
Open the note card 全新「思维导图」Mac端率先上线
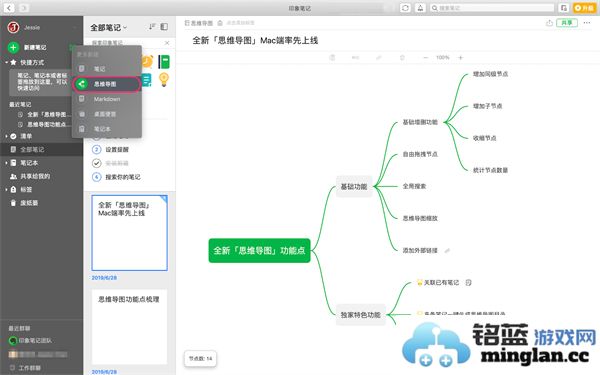click(129, 233)
